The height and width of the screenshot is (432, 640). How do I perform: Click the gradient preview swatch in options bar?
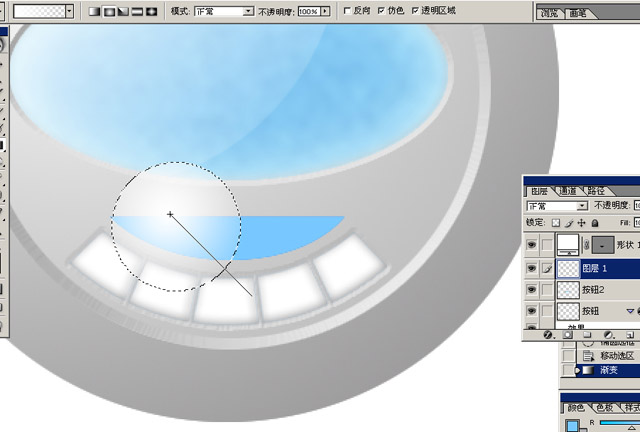[39, 11]
